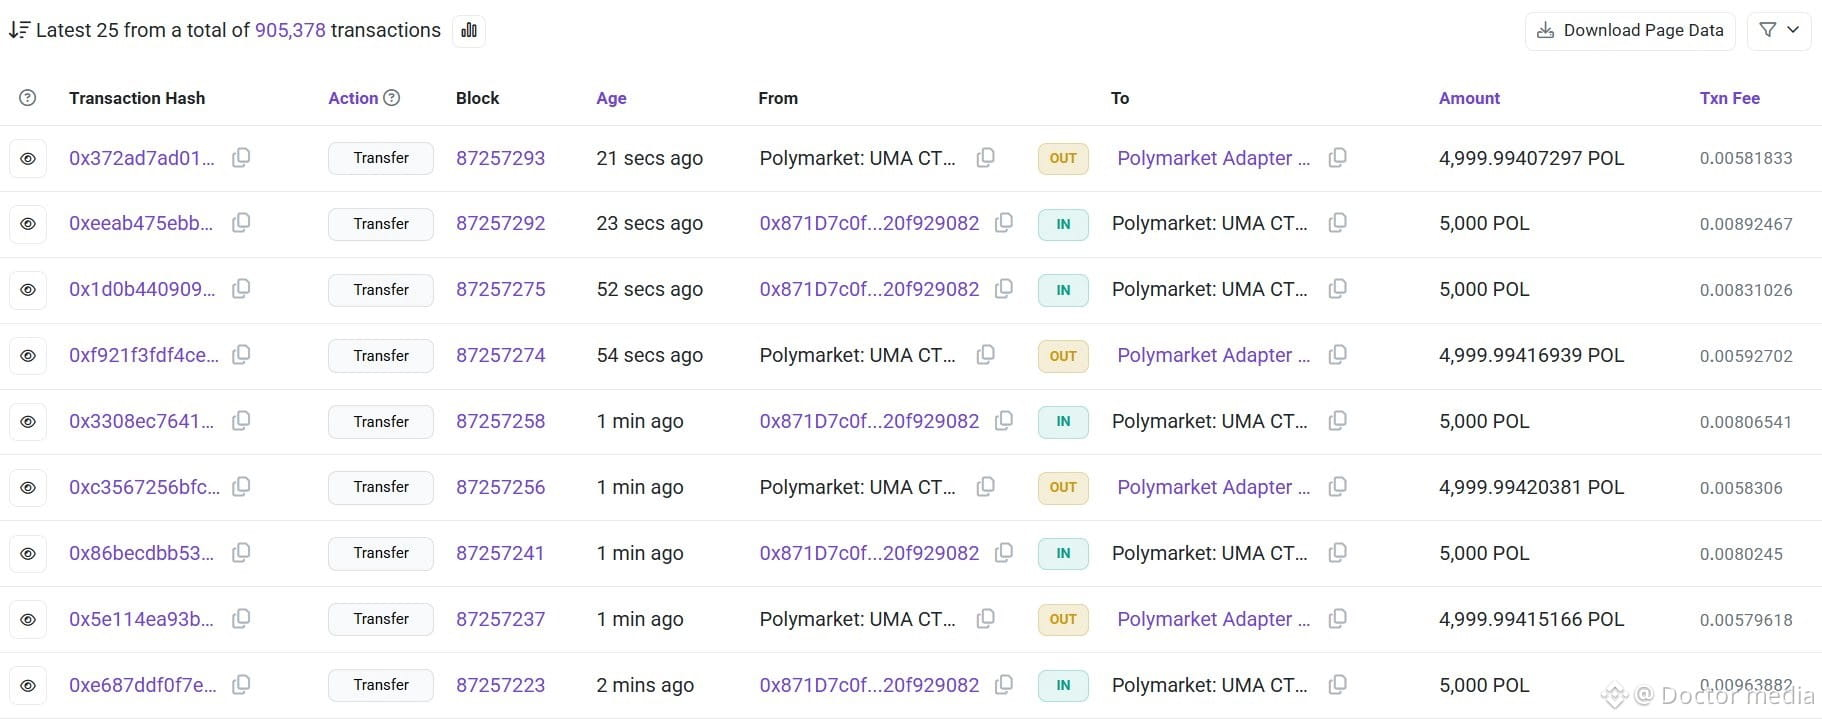This screenshot has height=720, width=1822.
Task: Copy To address in block 87257274 row
Action: 1337,355
